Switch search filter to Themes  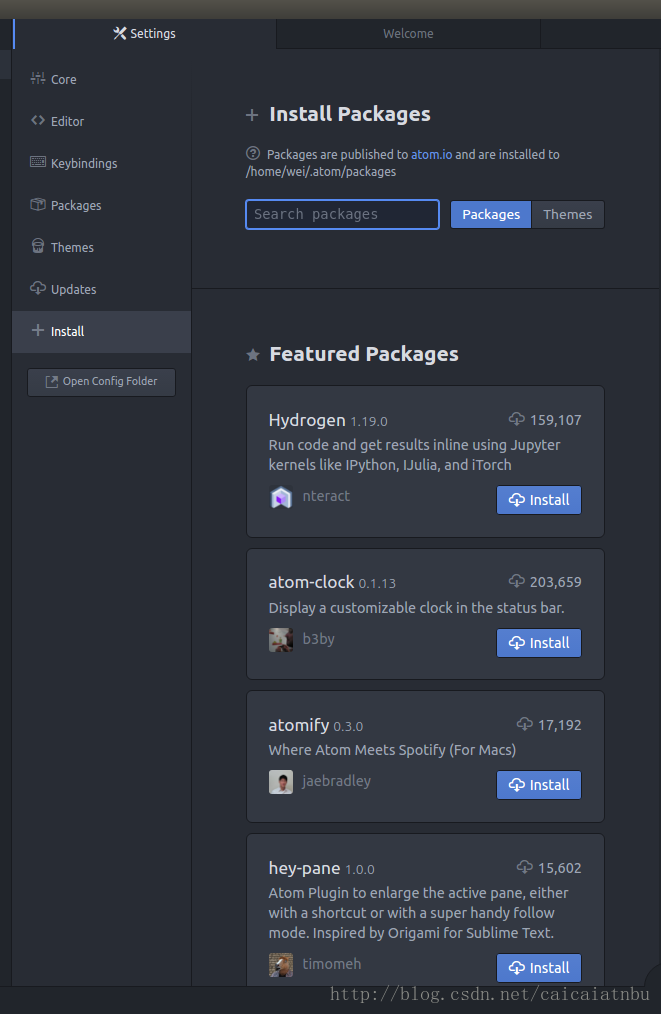point(567,214)
